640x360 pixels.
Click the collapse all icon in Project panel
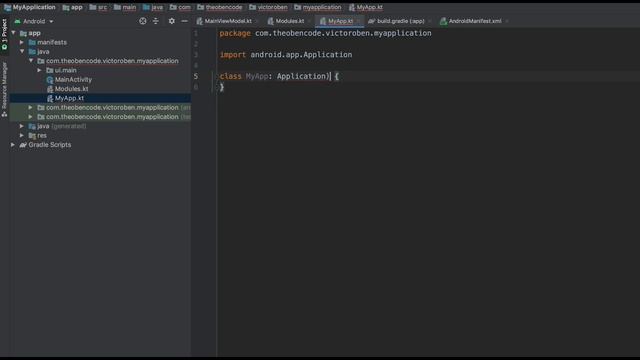pyautogui.click(x=156, y=21)
